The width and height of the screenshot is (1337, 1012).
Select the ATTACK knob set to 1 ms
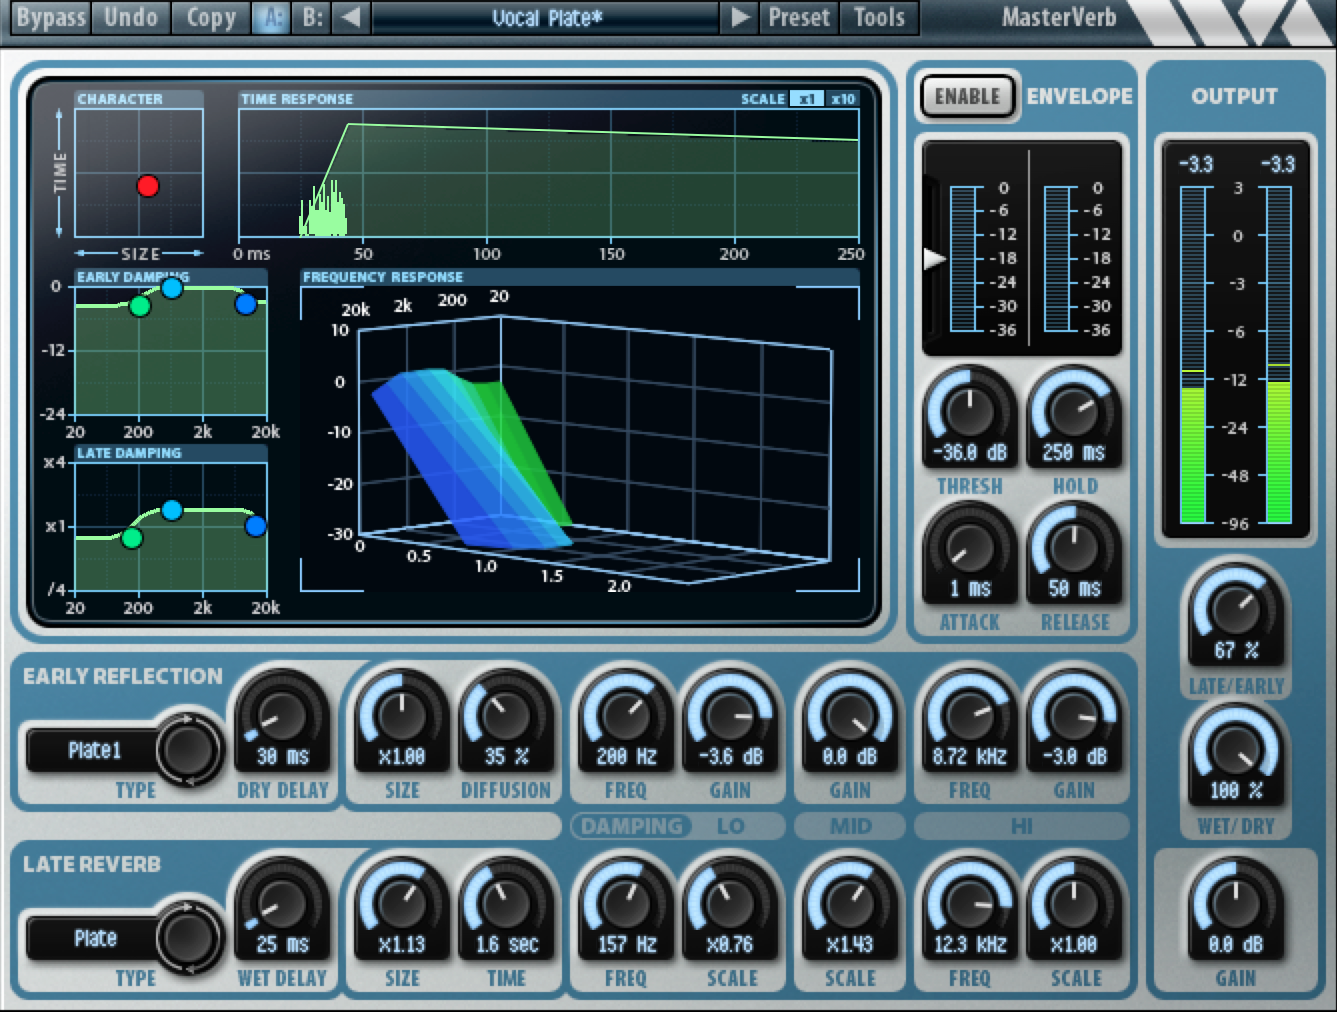pos(968,553)
